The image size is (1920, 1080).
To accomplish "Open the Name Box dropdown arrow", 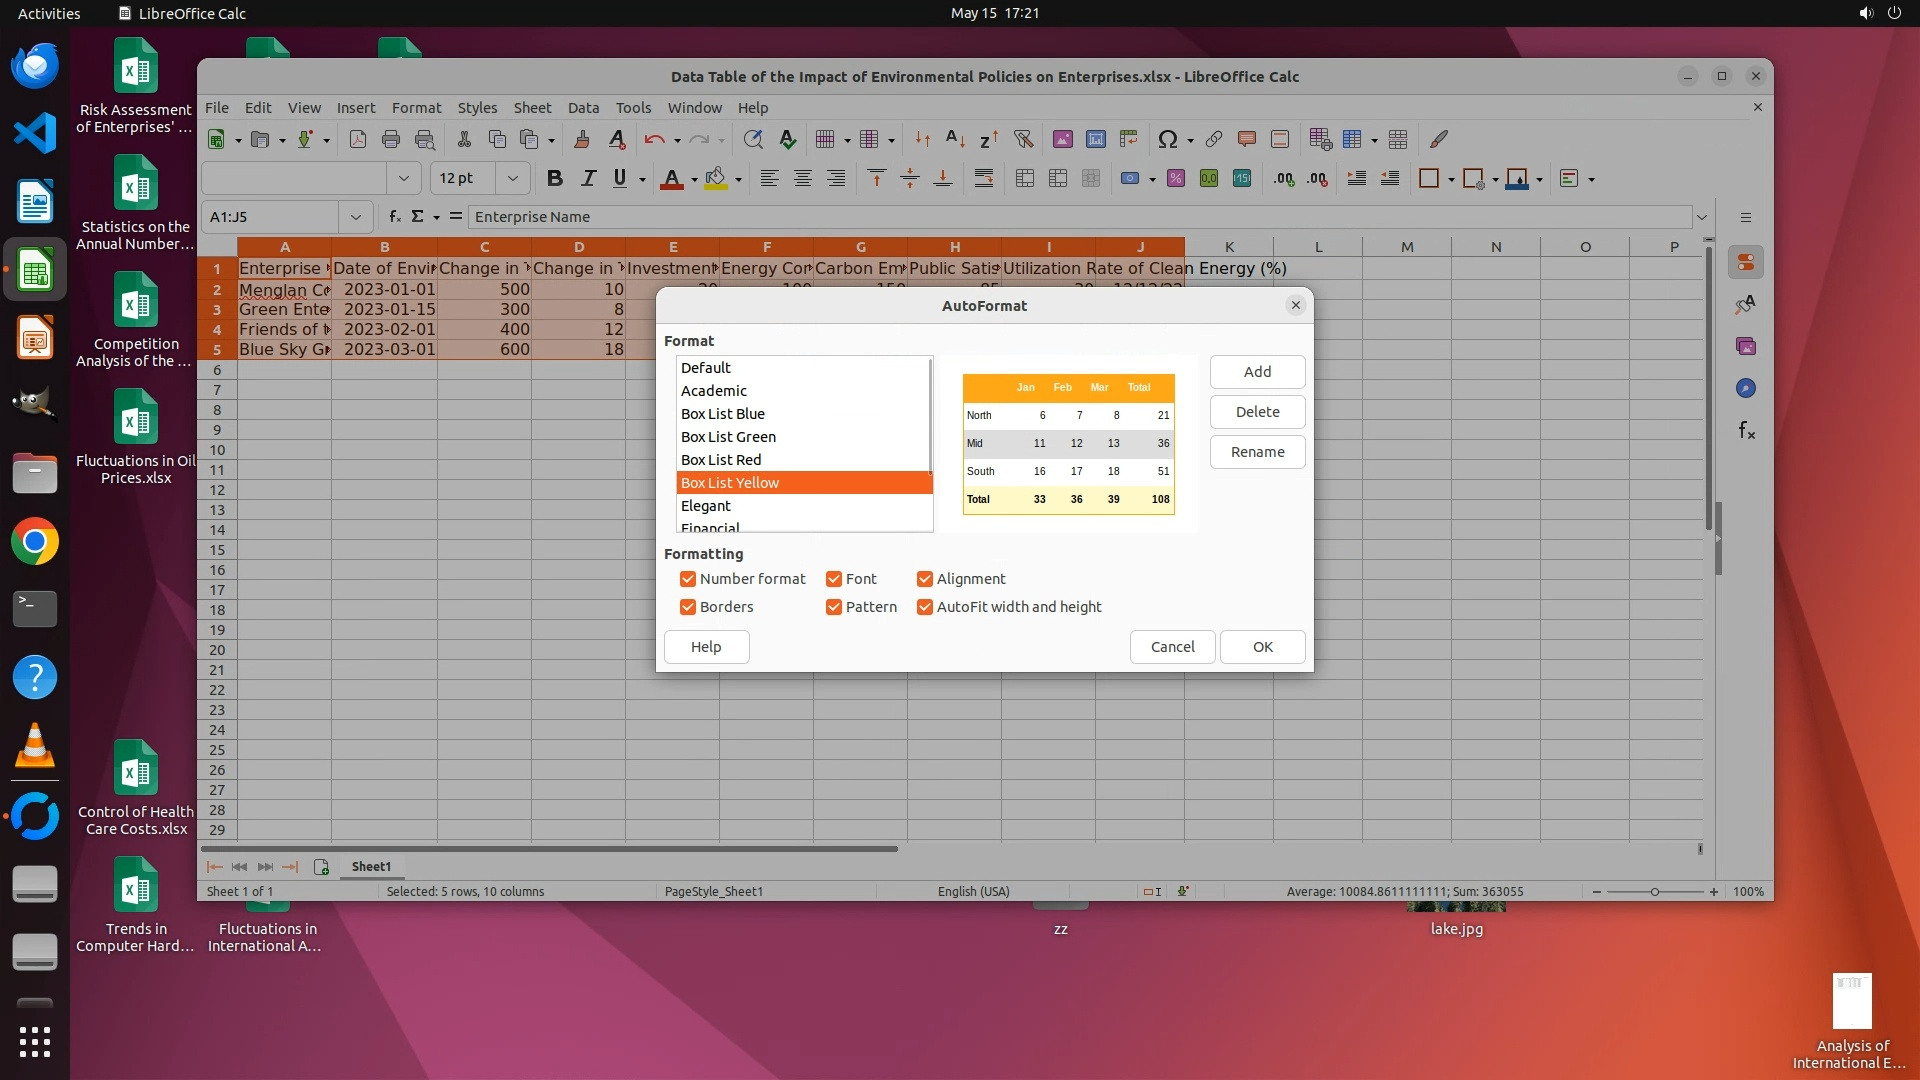I will pyautogui.click(x=355, y=217).
